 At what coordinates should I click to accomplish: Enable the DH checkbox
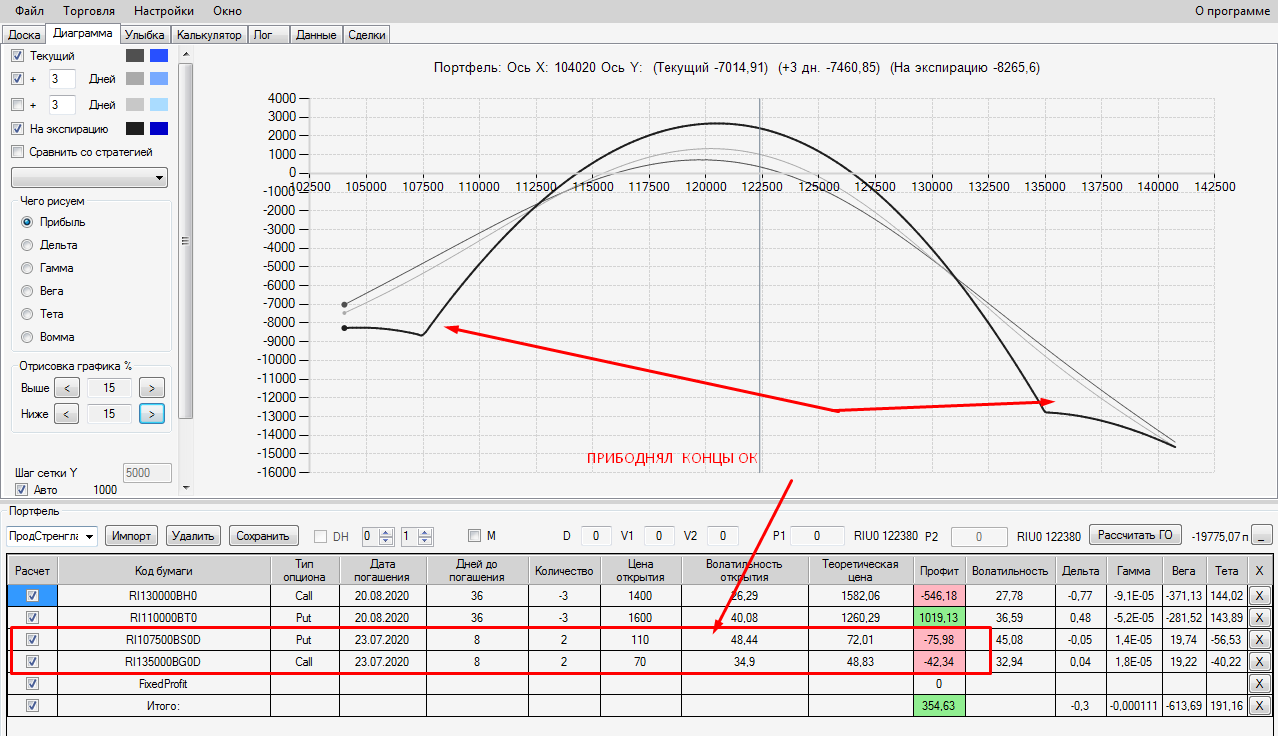pos(321,536)
